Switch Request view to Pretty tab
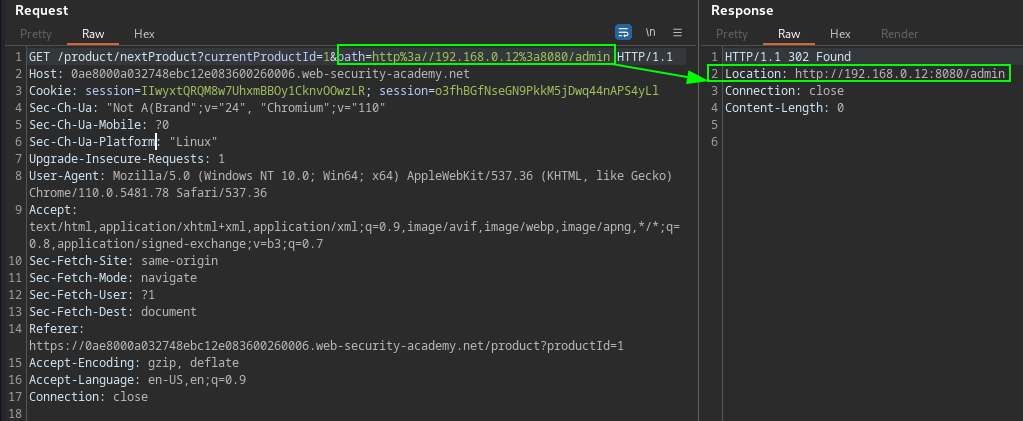This screenshot has height=421, width=1023. click(x=36, y=34)
